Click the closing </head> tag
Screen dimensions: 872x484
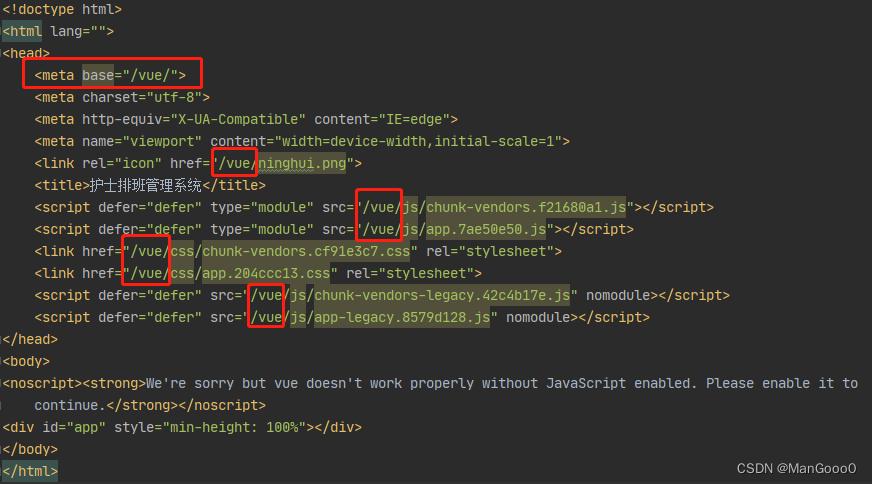tap(30, 339)
